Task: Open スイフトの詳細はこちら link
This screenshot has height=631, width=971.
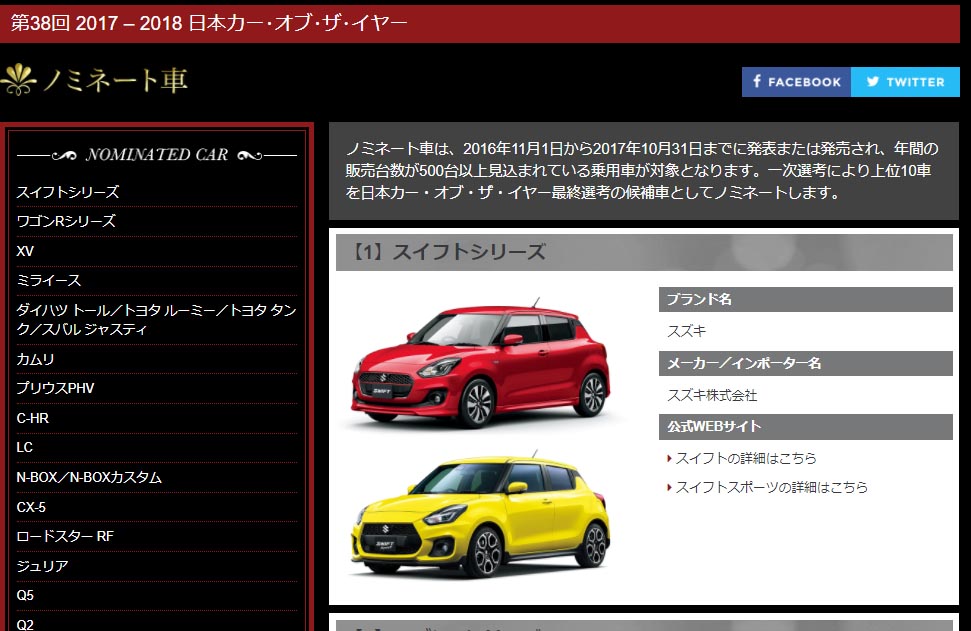Action: (x=746, y=458)
